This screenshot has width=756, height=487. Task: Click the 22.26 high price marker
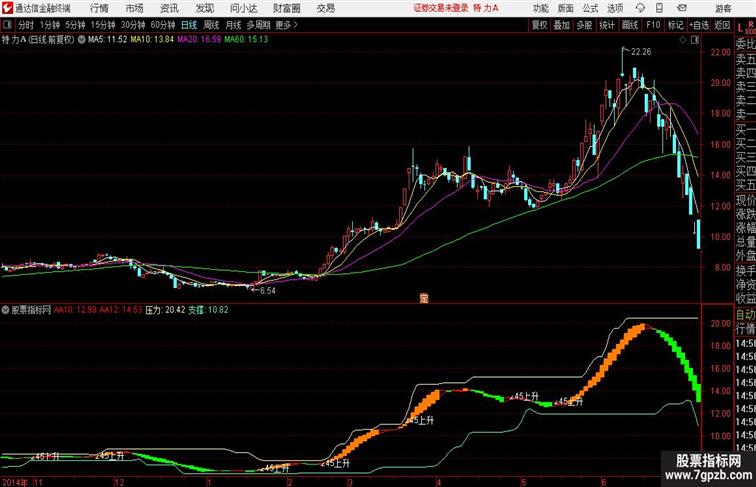(x=641, y=52)
